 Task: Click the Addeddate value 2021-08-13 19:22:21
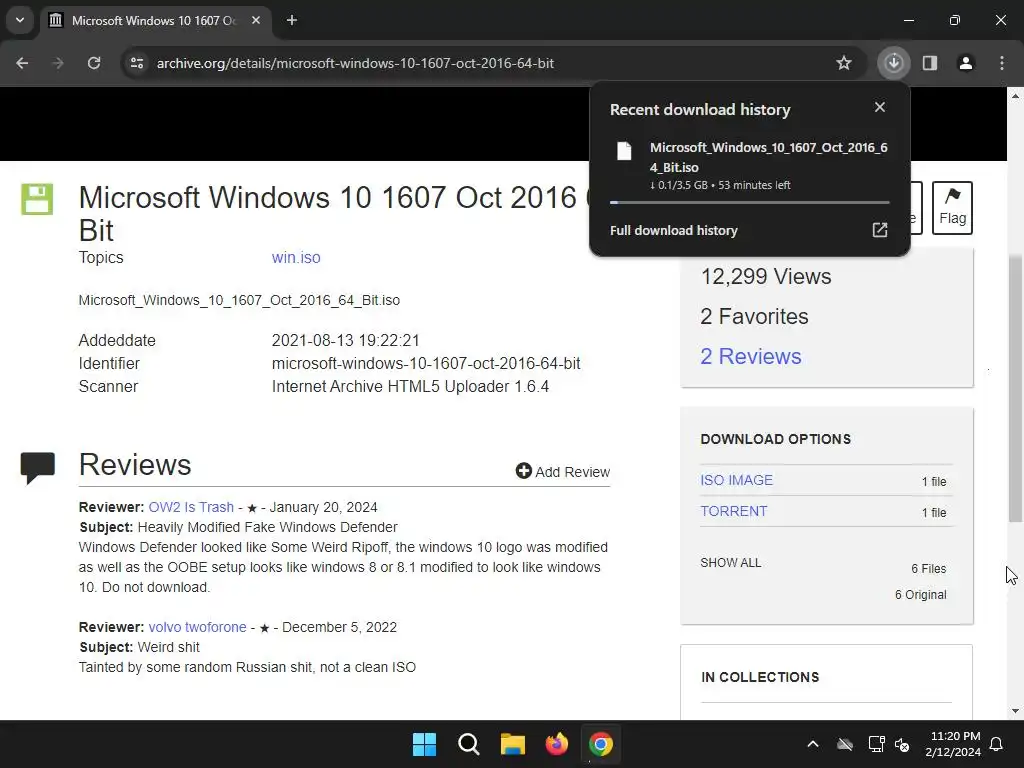click(x=345, y=341)
